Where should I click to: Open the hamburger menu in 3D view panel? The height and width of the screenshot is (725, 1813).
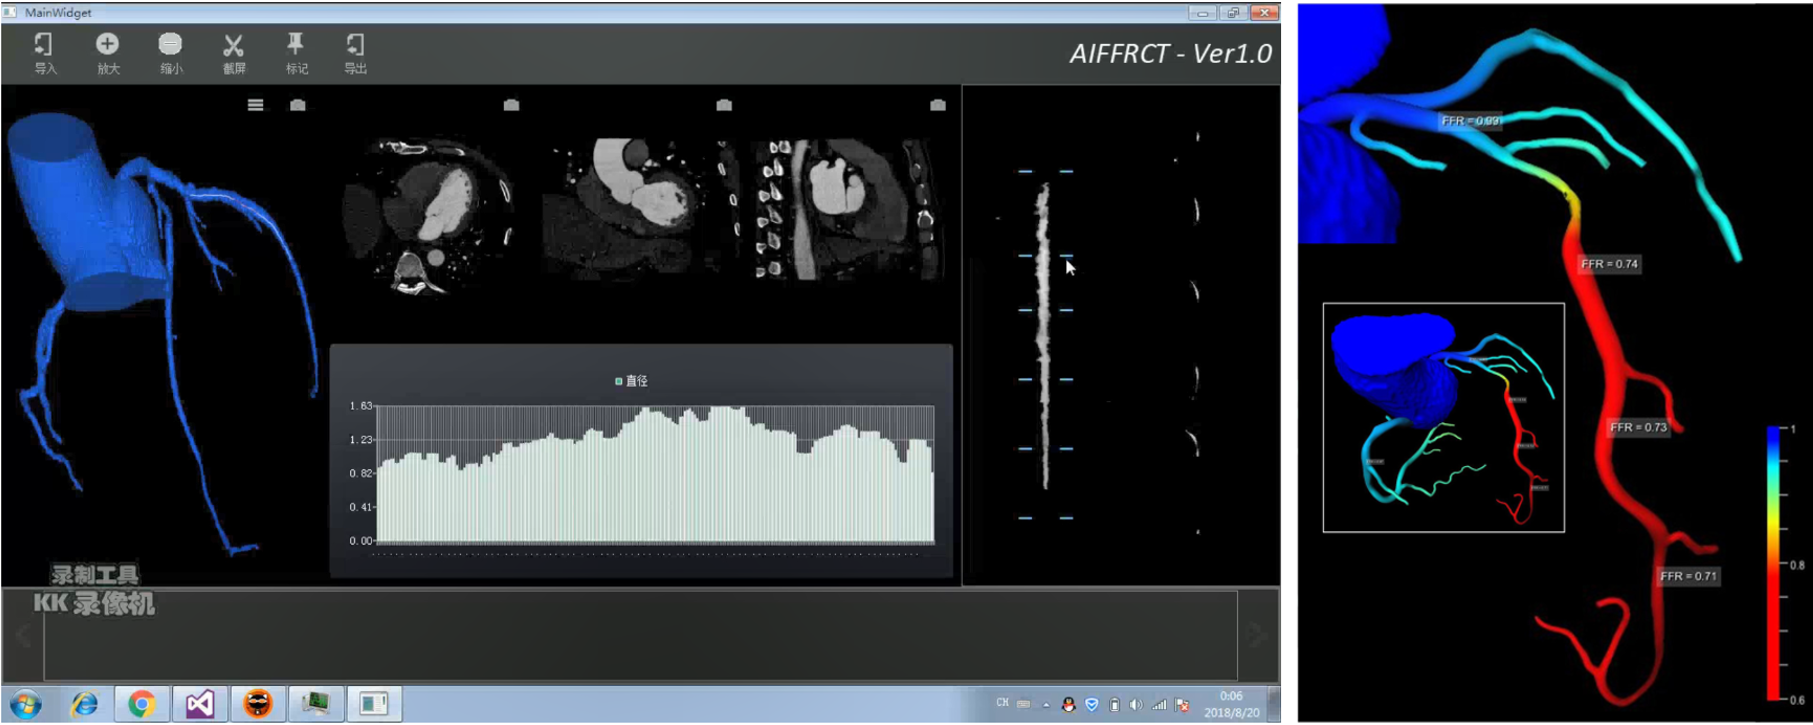click(x=256, y=105)
